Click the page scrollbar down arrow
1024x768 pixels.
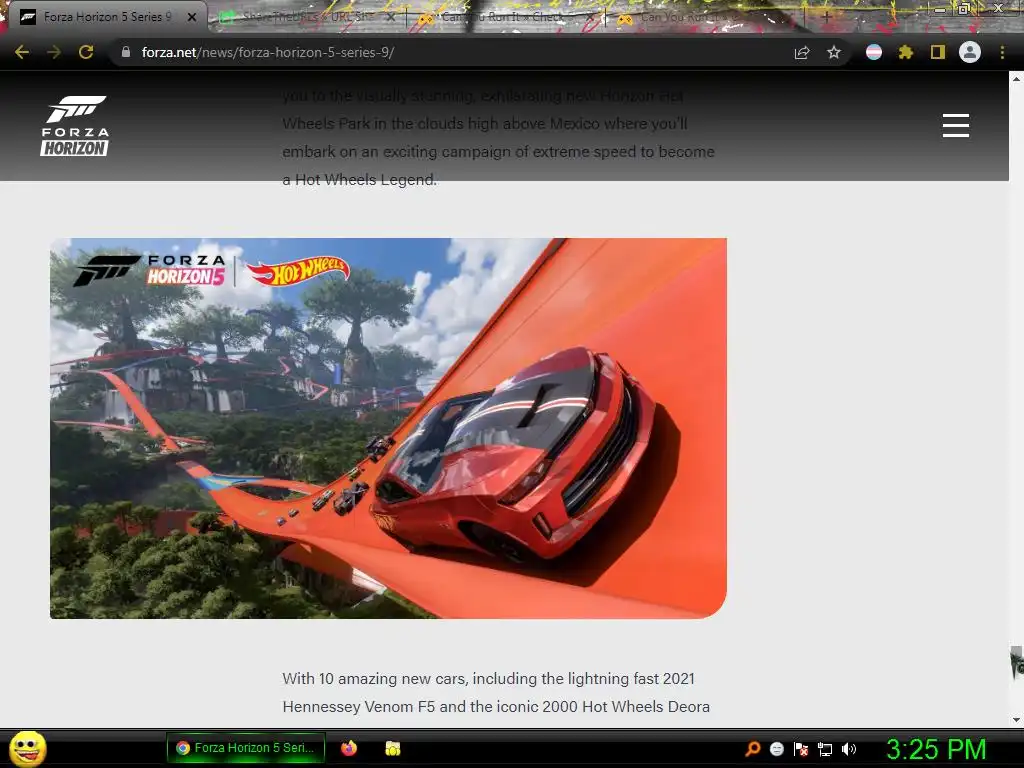tap(1016, 719)
